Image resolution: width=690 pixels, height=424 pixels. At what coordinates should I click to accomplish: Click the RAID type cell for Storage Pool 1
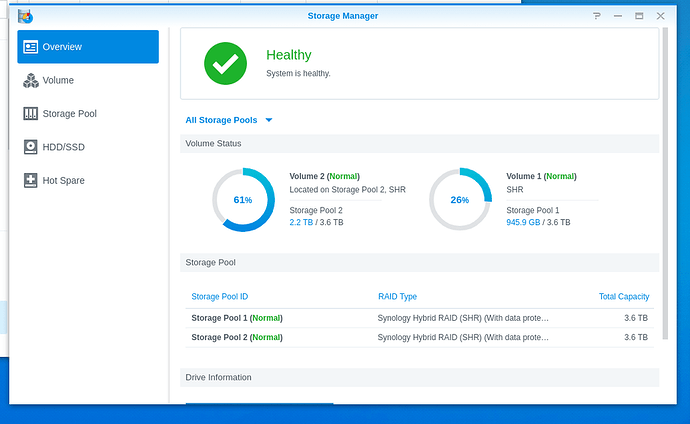[463, 318]
